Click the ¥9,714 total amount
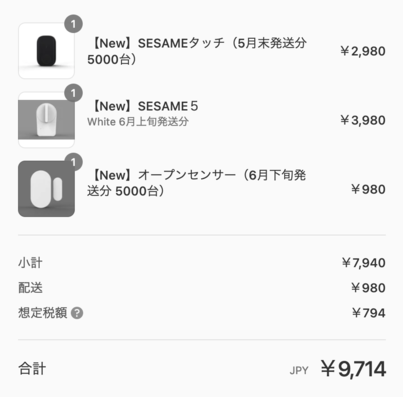Screen dimensions: 403x397 pyautogui.click(x=353, y=369)
